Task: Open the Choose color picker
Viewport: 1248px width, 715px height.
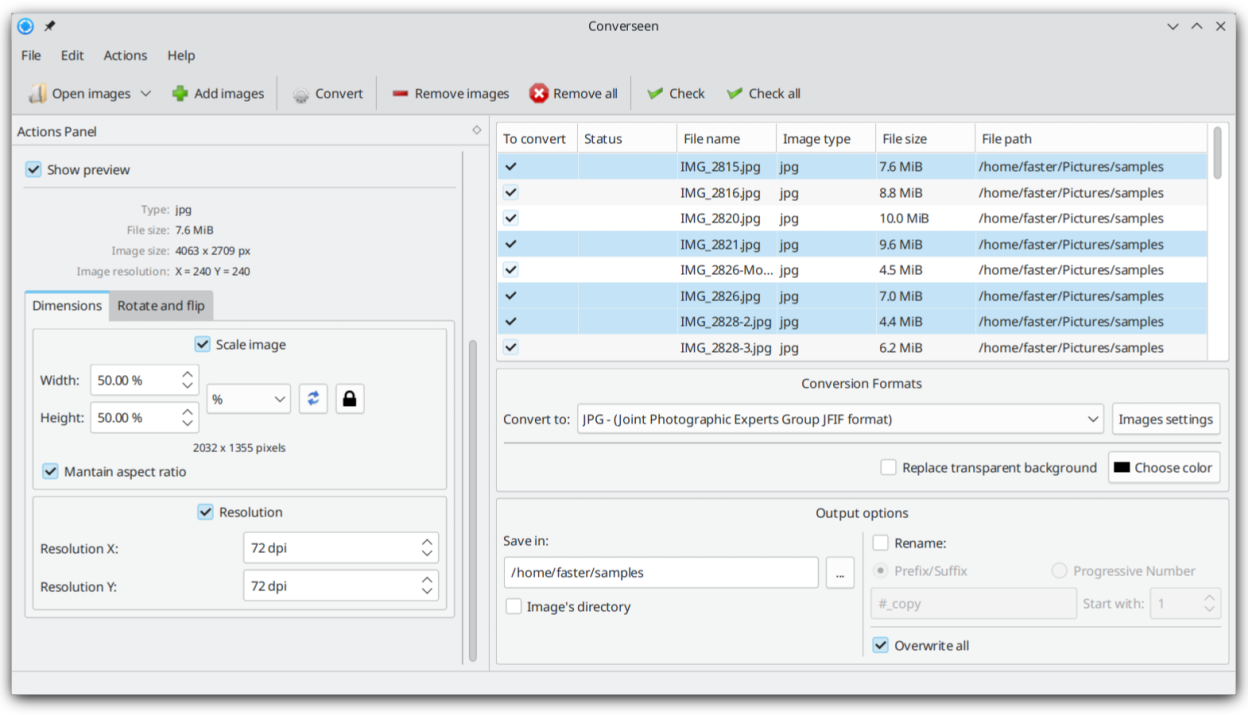Action: click(x=1163, y=468)
